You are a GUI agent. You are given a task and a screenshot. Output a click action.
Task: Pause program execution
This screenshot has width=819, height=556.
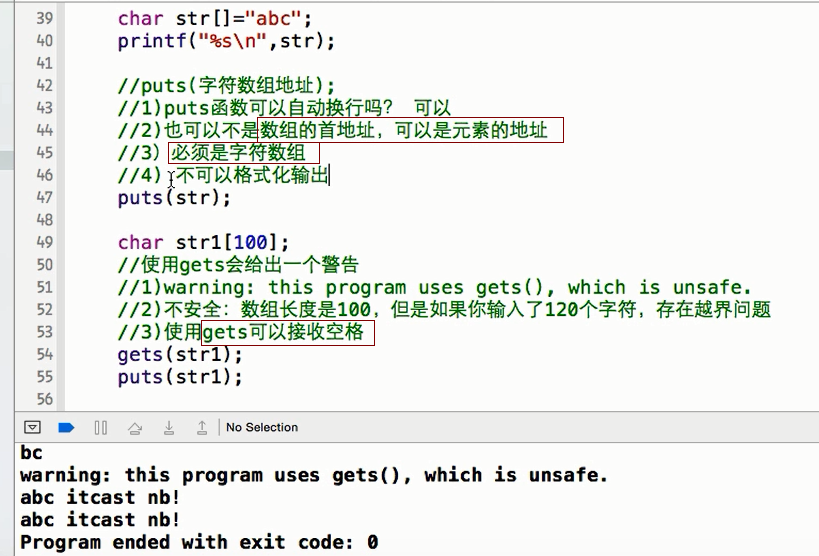[x=101, y=428]
